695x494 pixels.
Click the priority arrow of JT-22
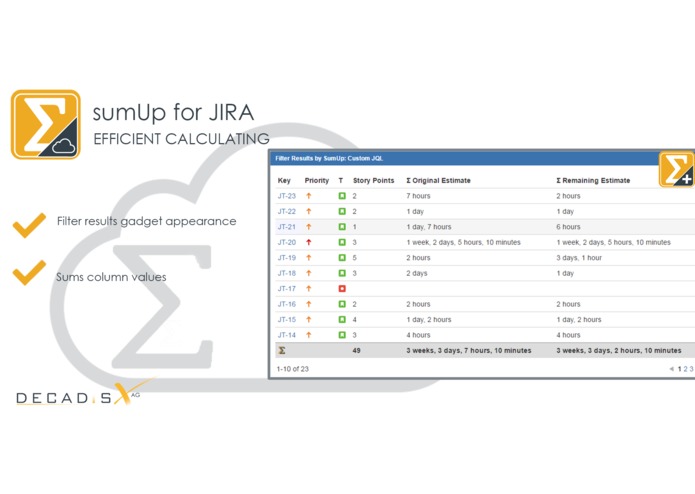click(x=309, y=211)
